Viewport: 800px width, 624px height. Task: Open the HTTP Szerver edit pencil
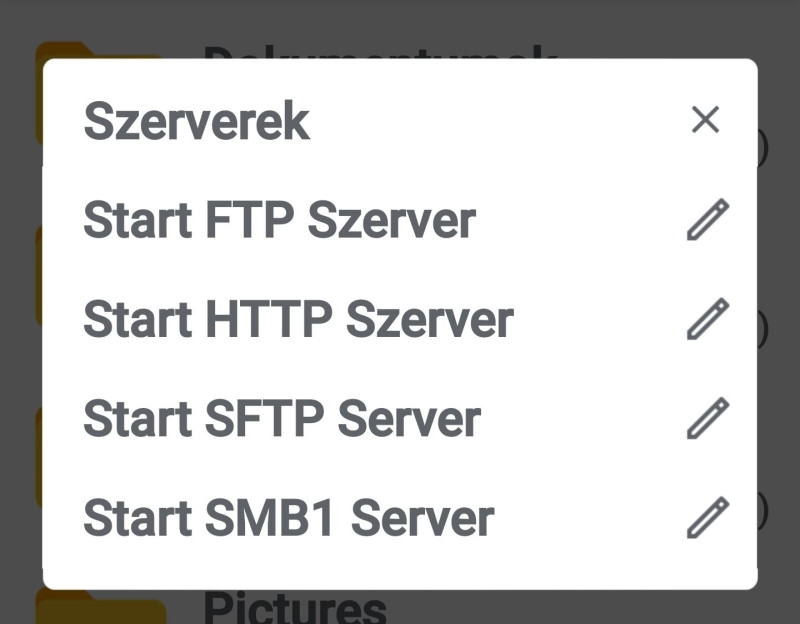[708, 319]
